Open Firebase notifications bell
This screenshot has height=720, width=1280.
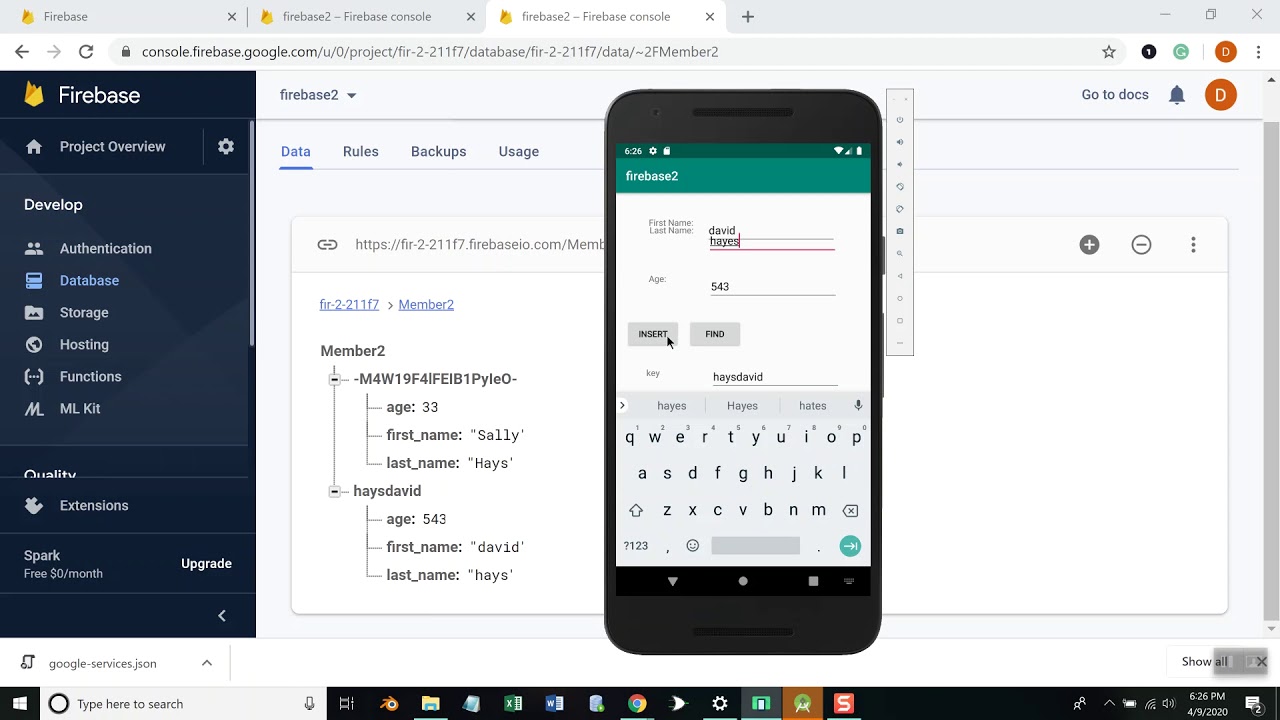point(1177,95)
